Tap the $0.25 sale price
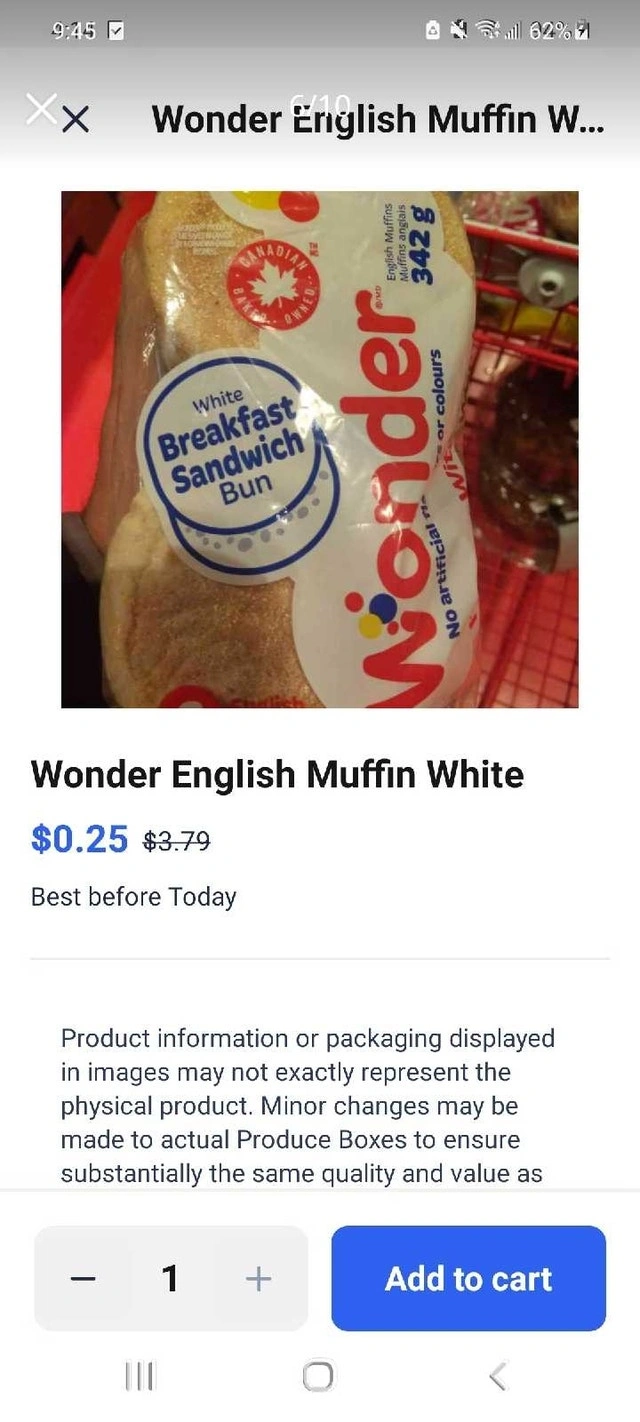Screen dimensions: 640x1422 pyautogui.click(x=80, y=838)
